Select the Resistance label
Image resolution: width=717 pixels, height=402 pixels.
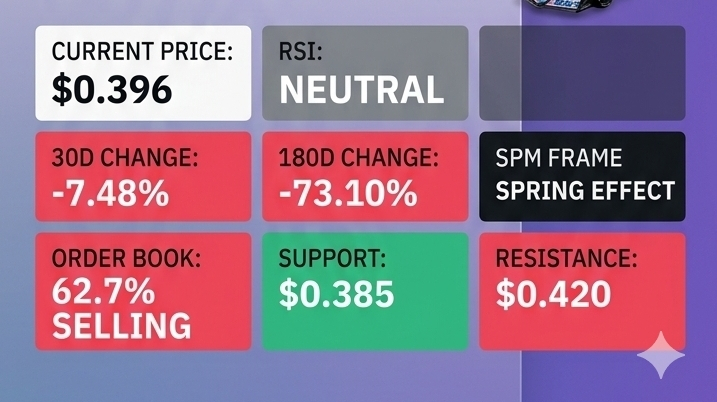click(x=566, y=259)
